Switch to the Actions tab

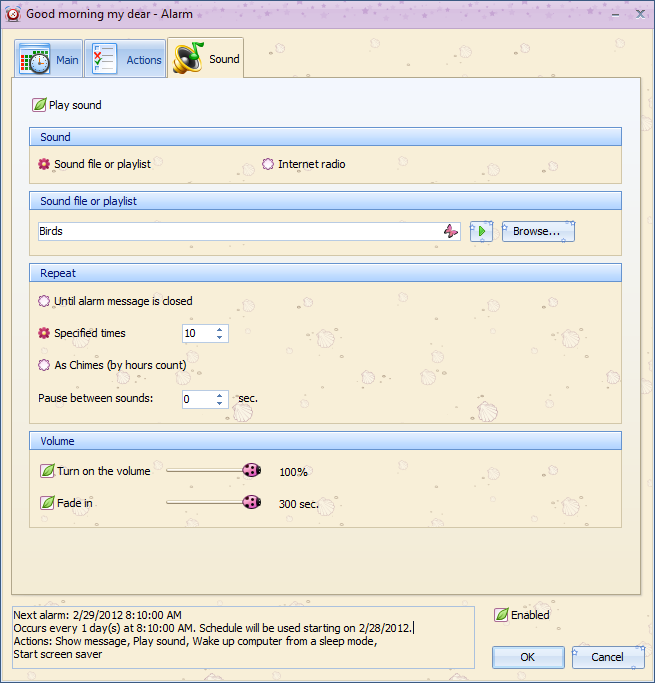(125, 59)
